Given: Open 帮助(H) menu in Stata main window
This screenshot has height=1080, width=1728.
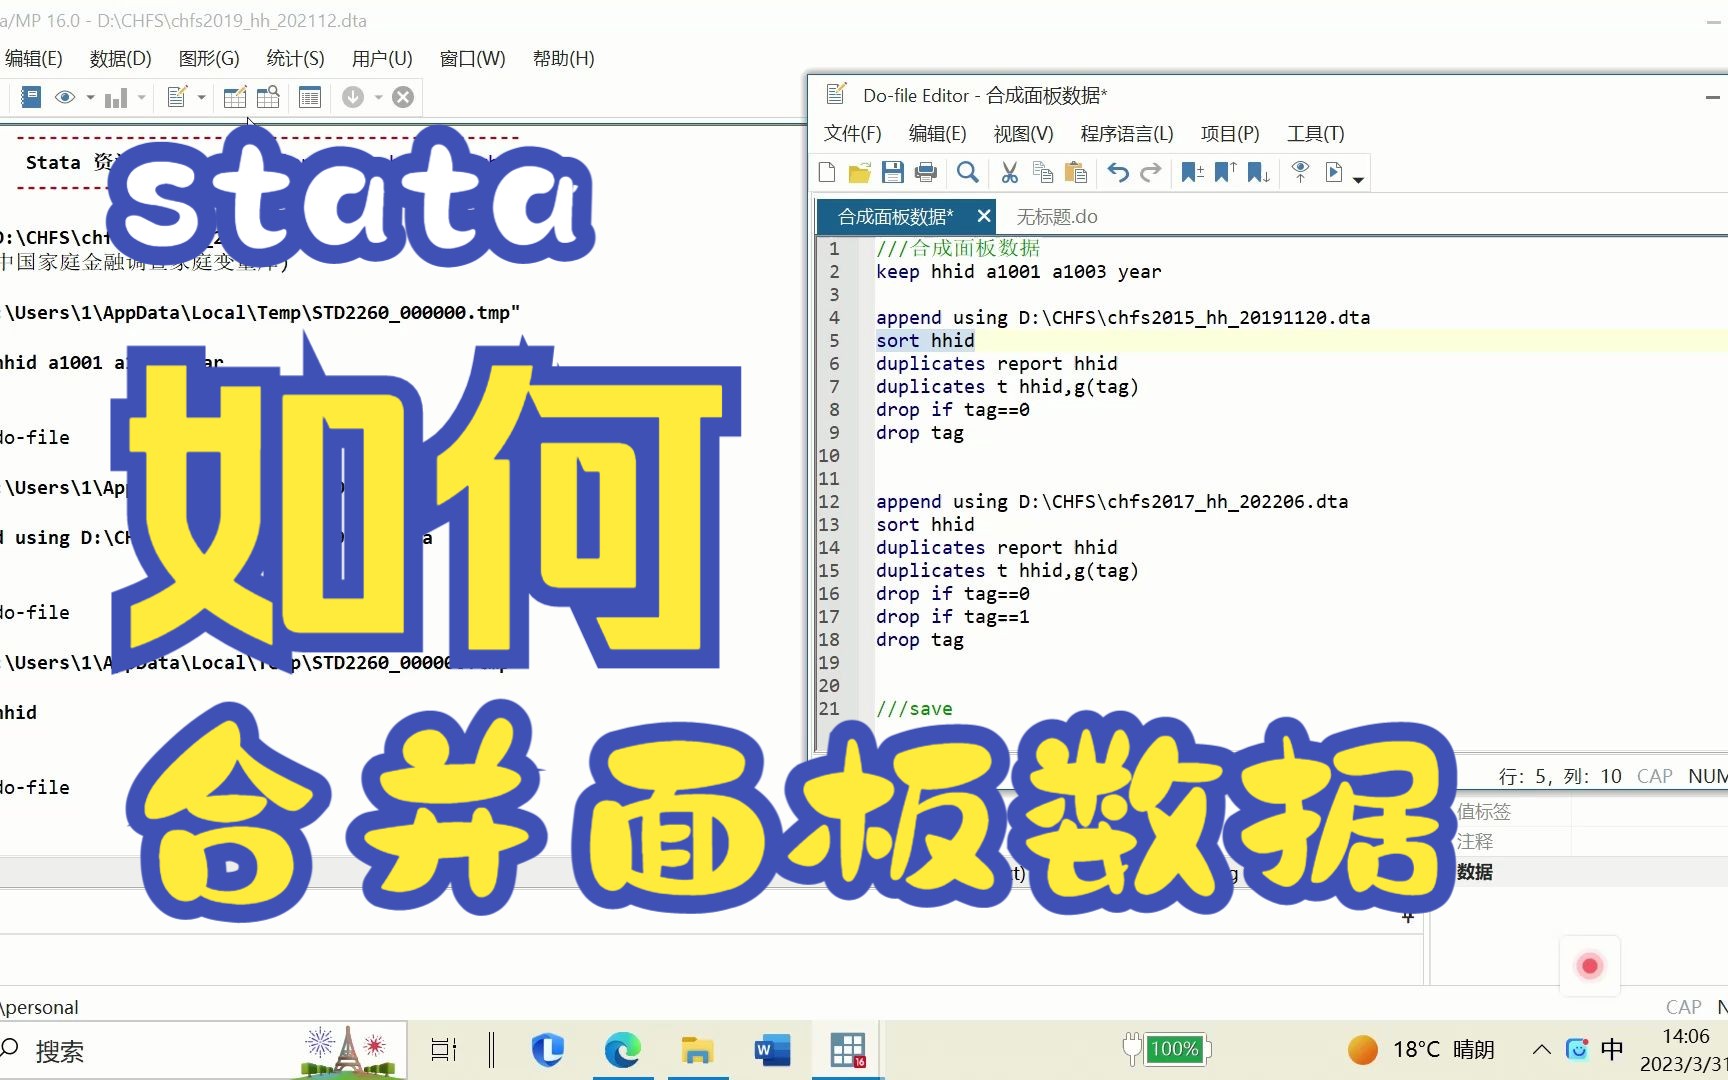Looking at the screenshot, I should [x=563, y=58].
